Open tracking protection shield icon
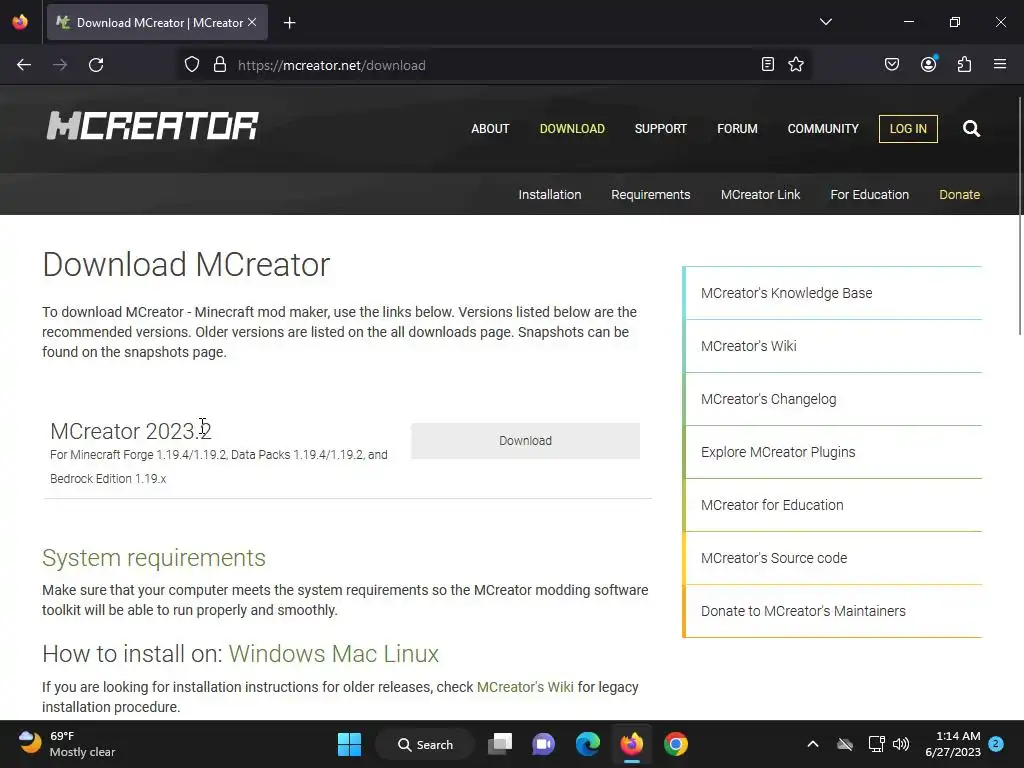Viewport: 1024px width, 768px height. point(191,65)
